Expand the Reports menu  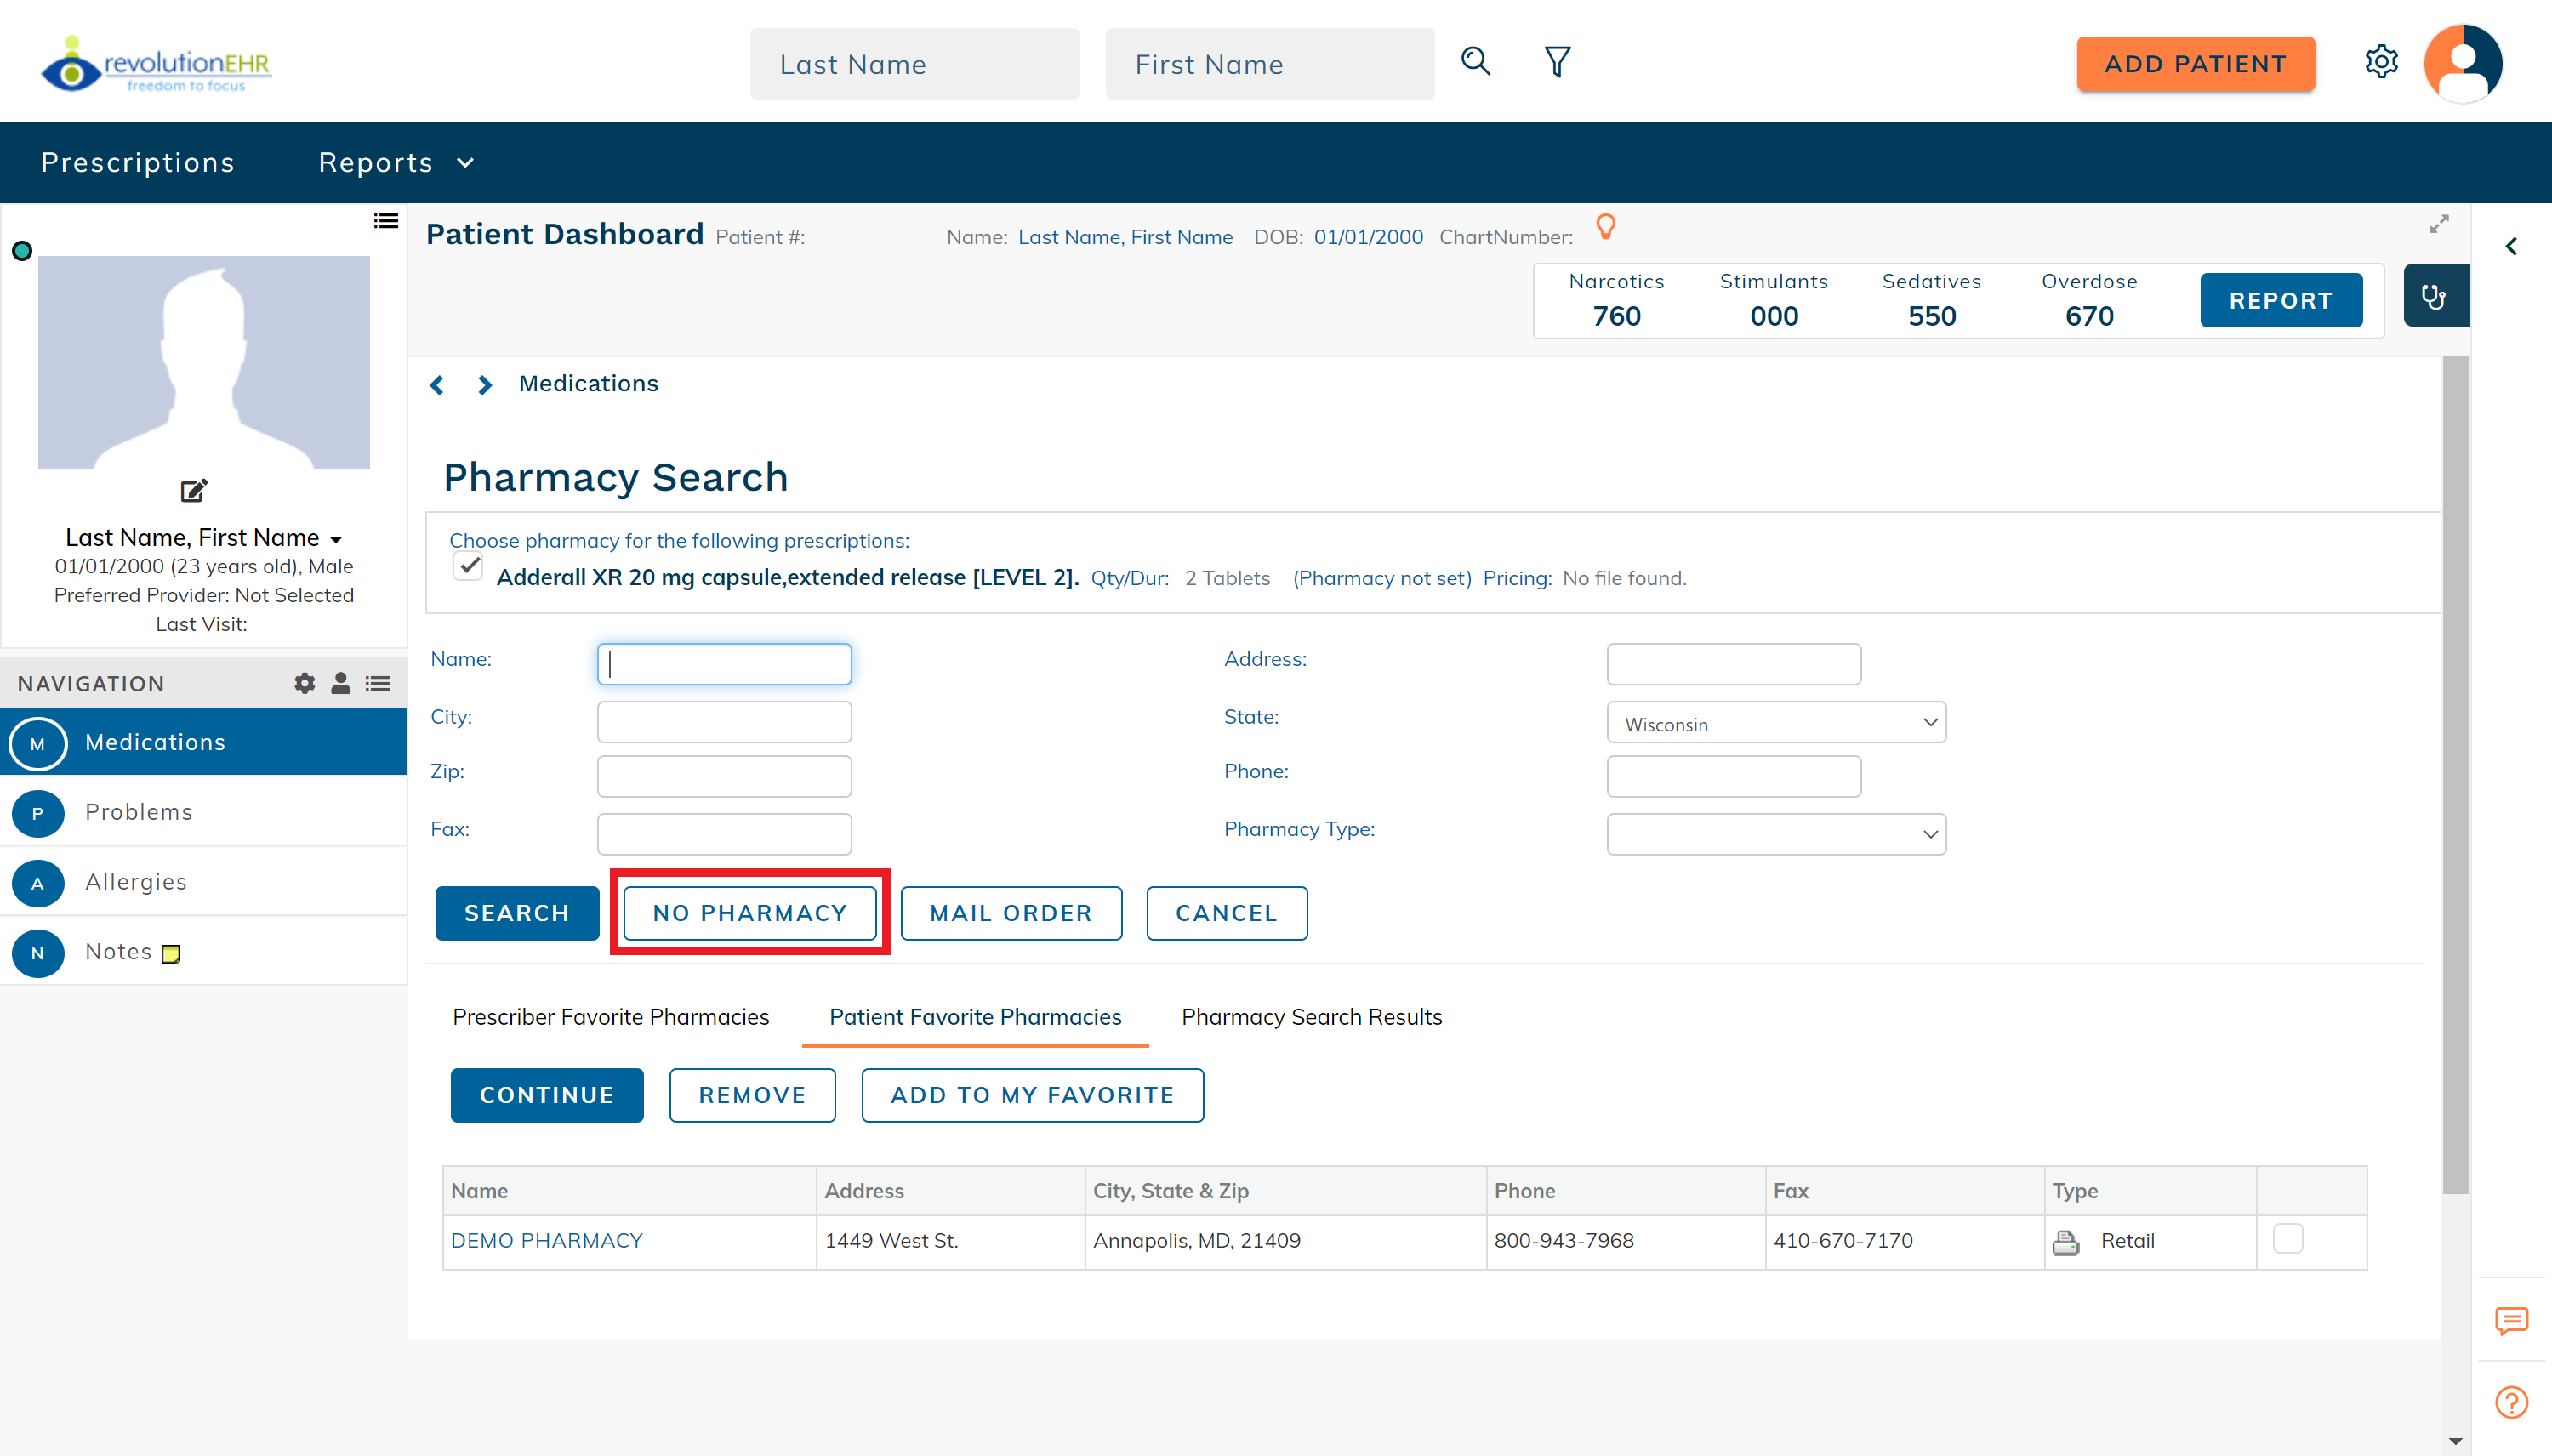coord(396,163)
